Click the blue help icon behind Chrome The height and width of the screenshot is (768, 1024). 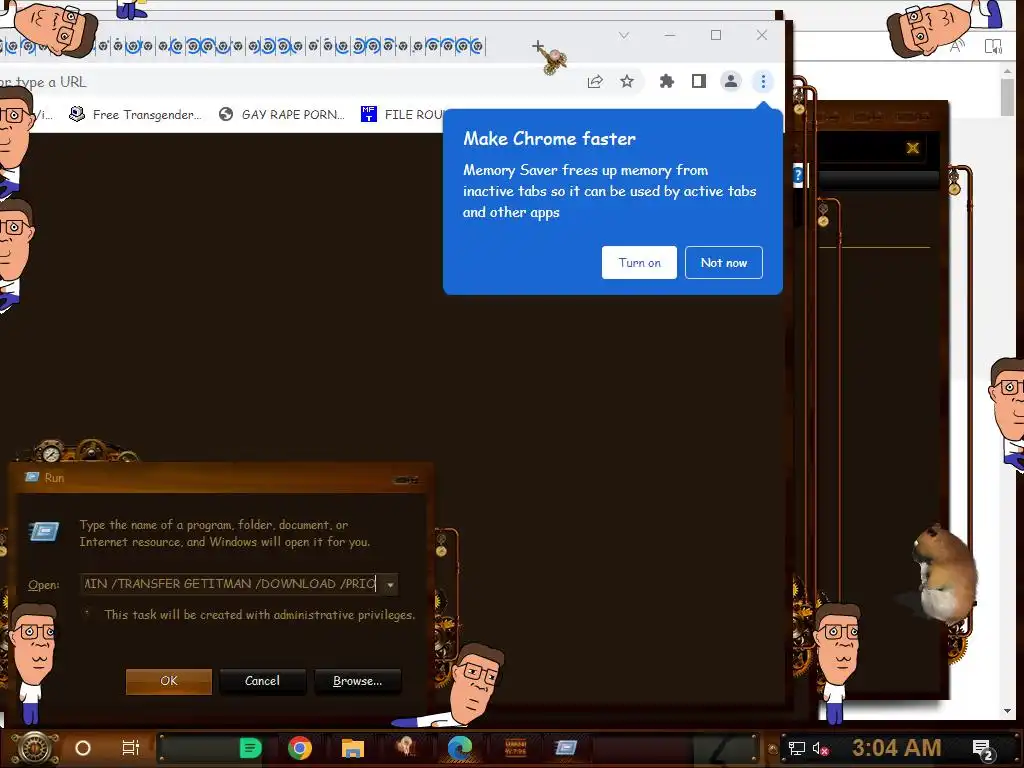tap(798, 176)
